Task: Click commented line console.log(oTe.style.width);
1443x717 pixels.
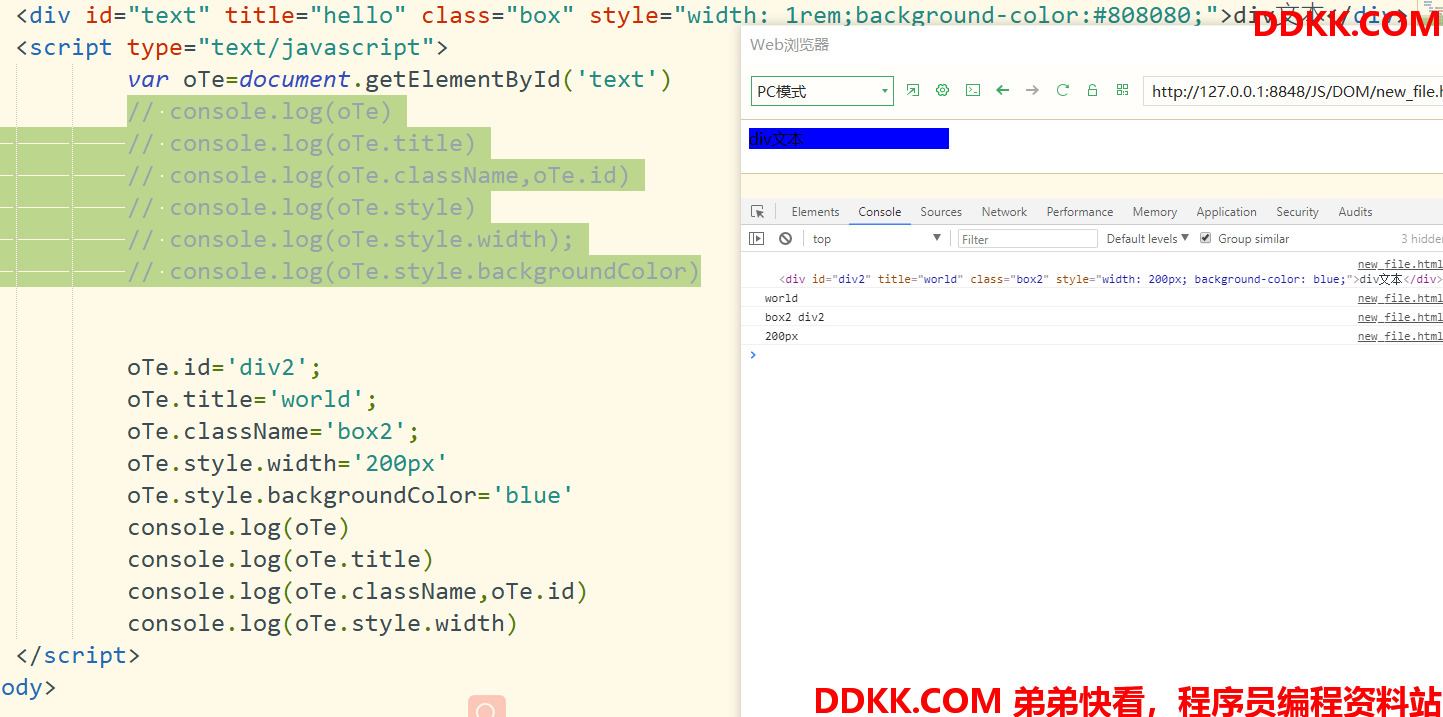Action: coord(350,239)
